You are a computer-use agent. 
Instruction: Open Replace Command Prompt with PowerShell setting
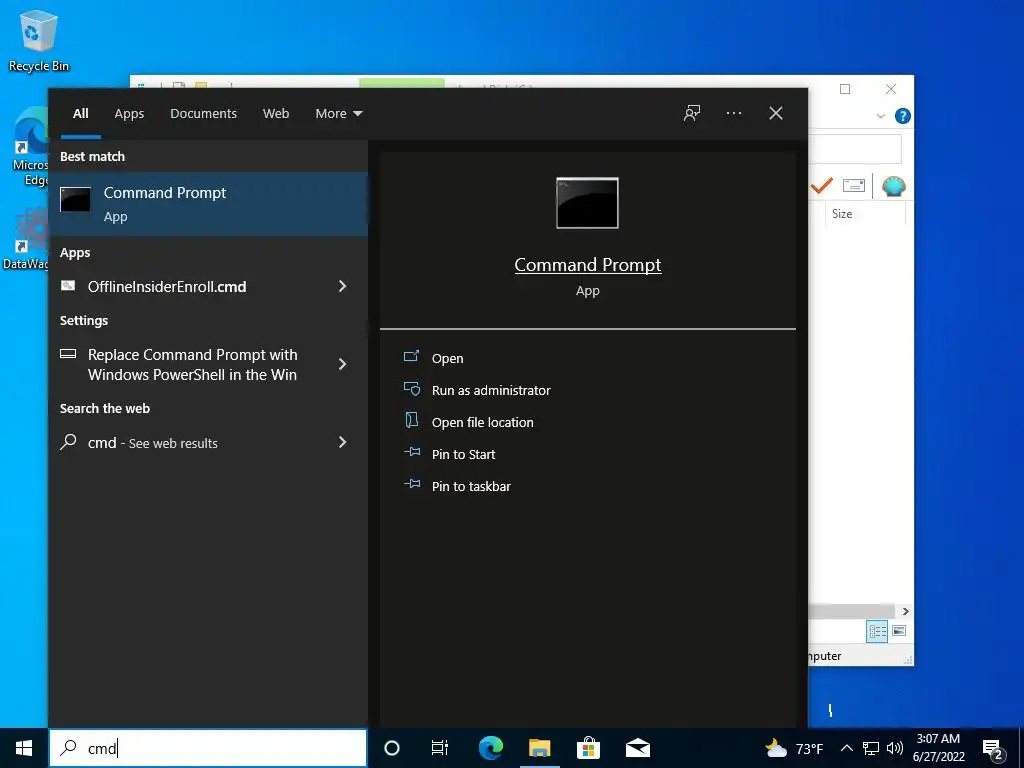[x=192, y=364]
